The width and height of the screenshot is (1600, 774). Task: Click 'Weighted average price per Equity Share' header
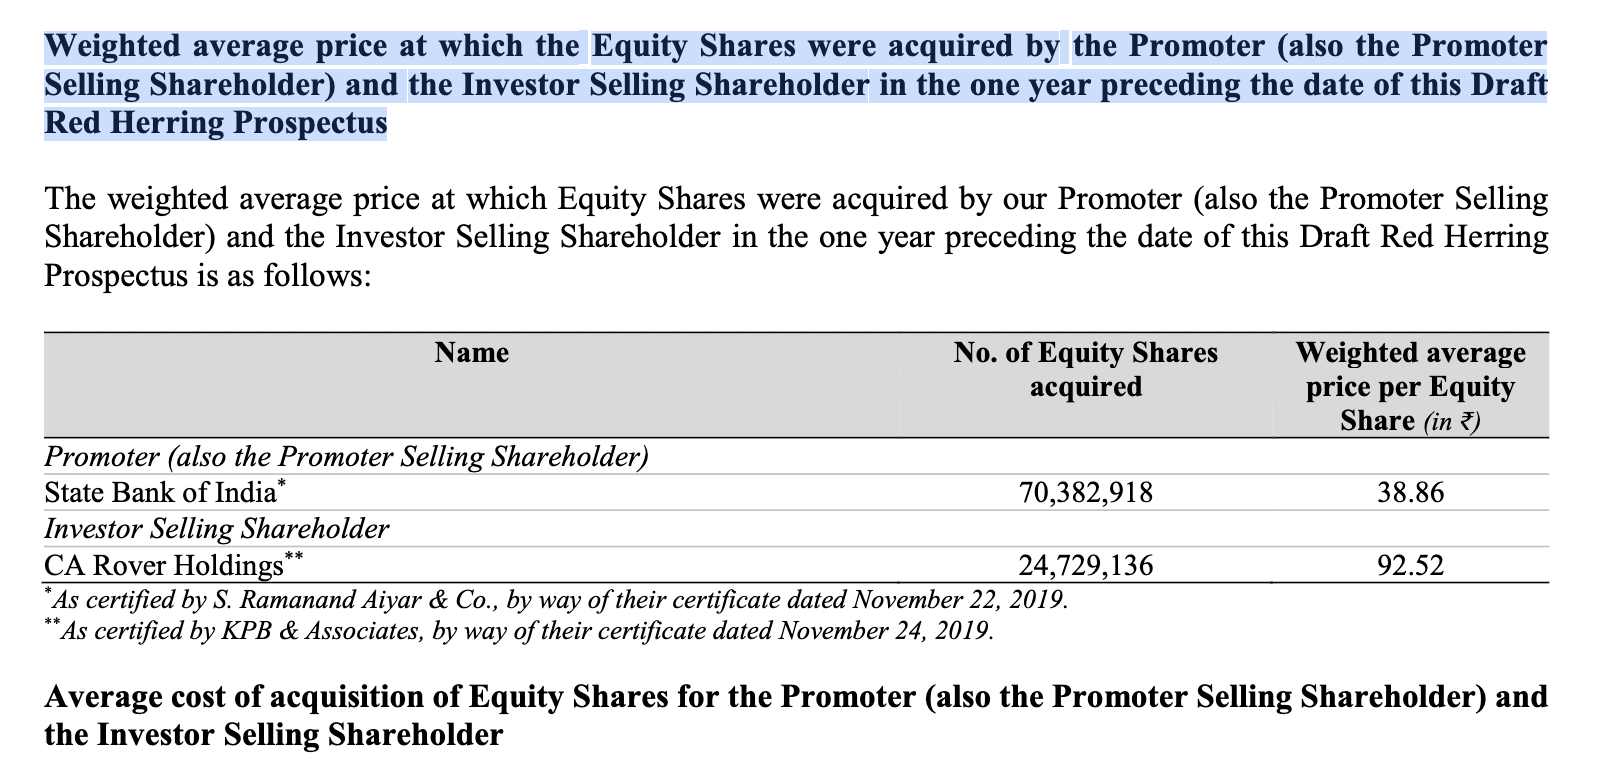(x=1410, y=386)
